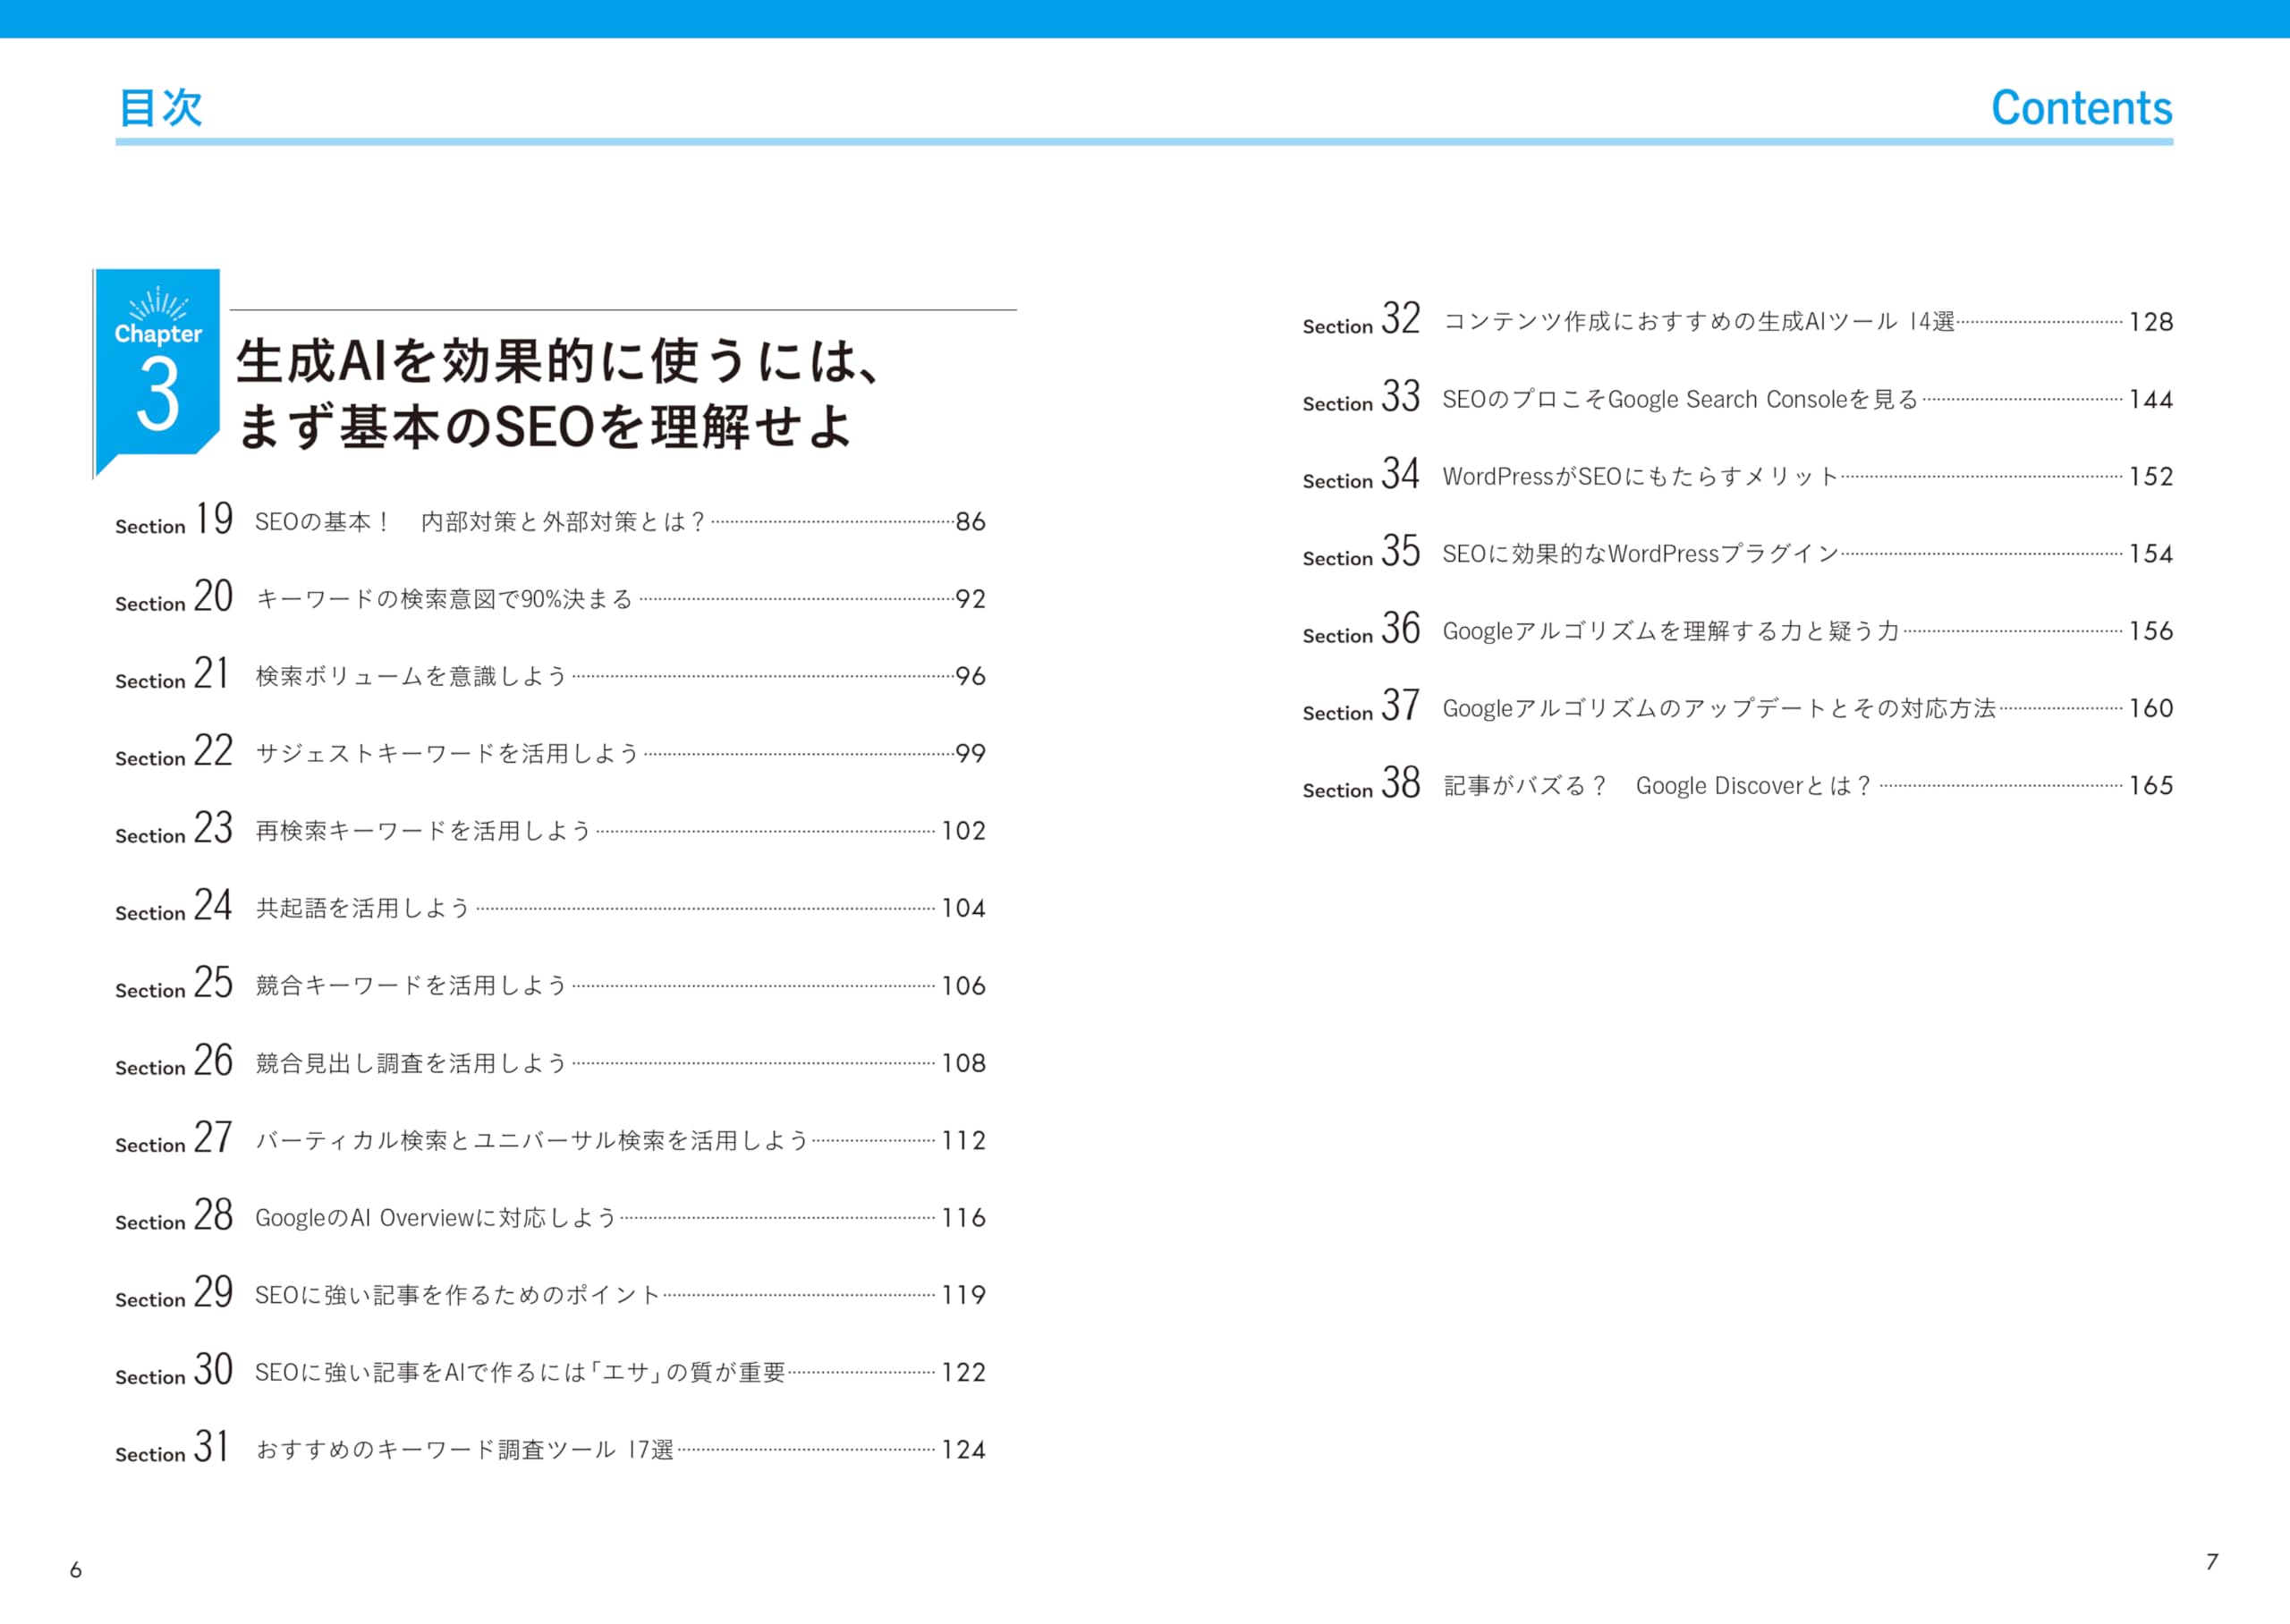Open Section 22 suggest keywords entry
This screenshot has width=2290, height=1624.
point(447,754)
